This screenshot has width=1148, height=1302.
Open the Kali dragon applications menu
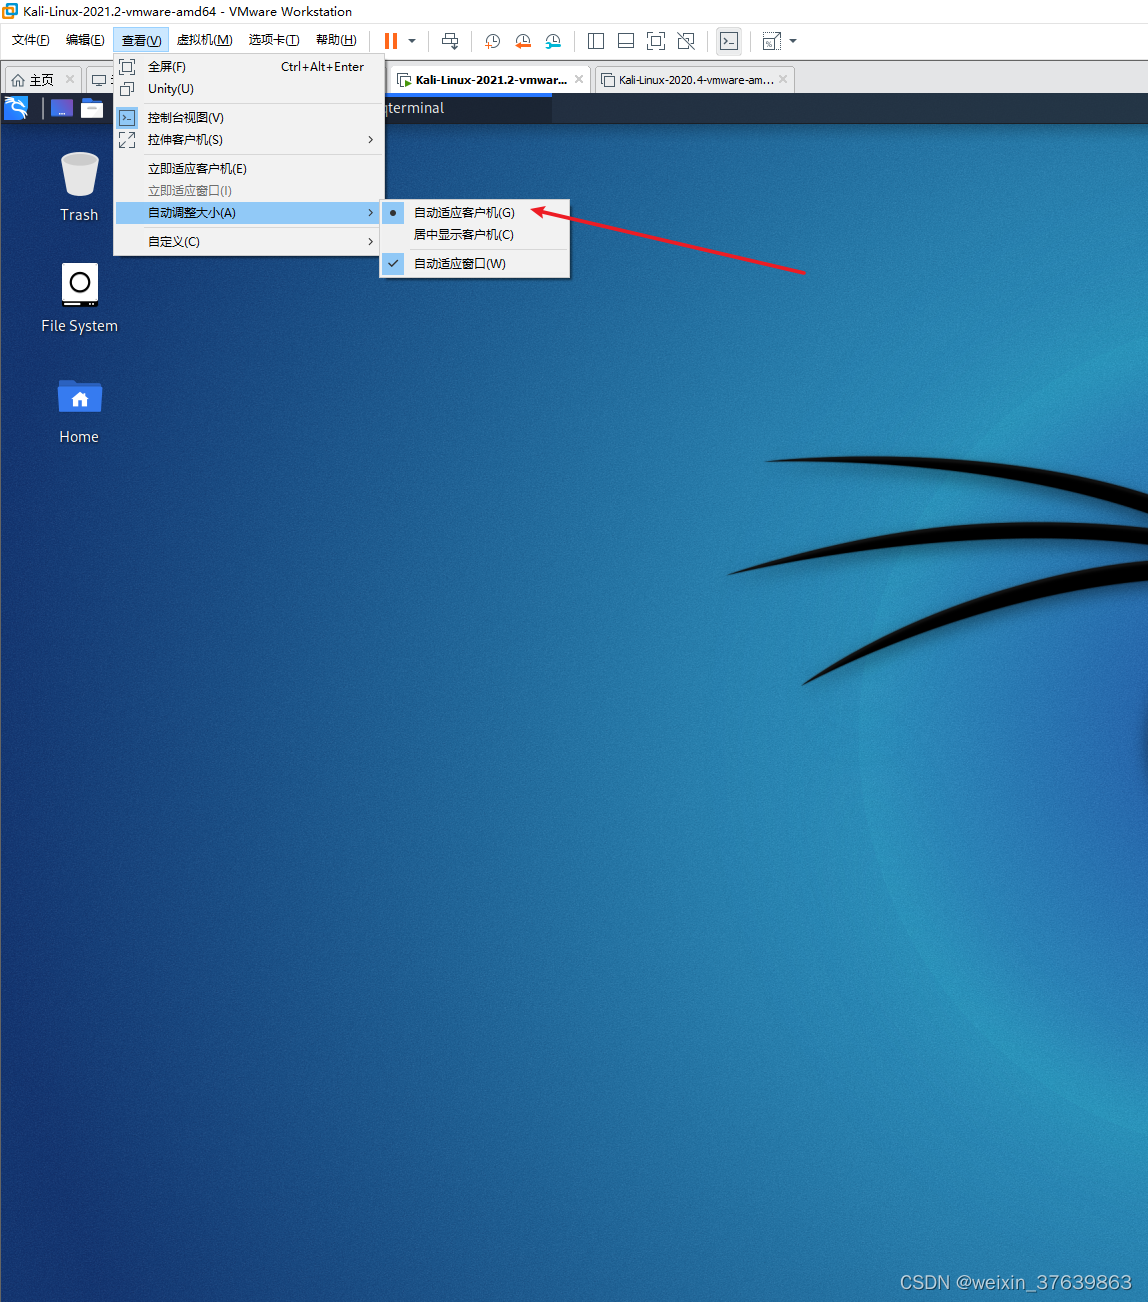(x=16, y=108)
